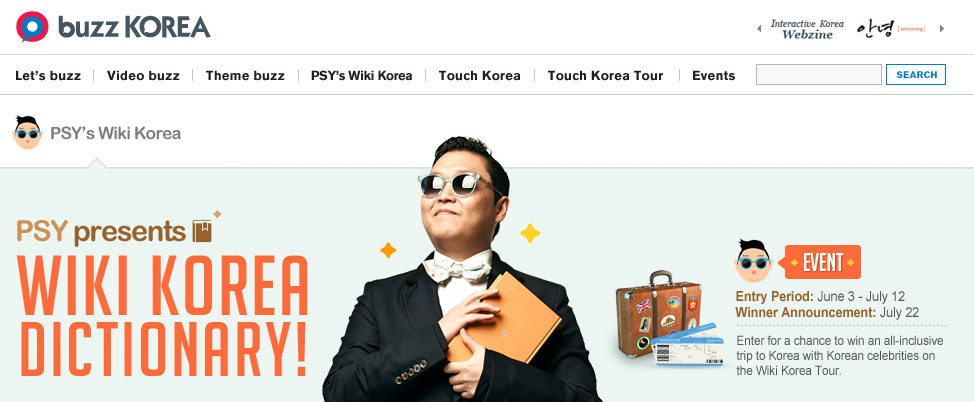Viewport: 974px width, 402px height.
Task: Open the Video buzz menu
Action: point(143,76)
